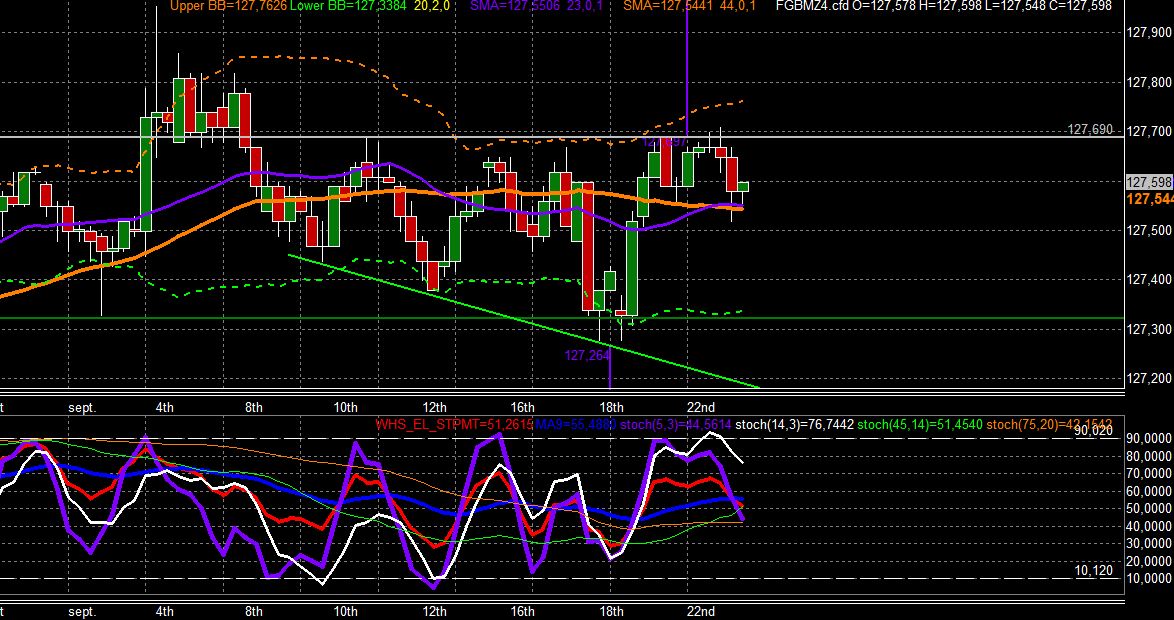This screenshot has width=1174, height=620.
Task: Click 18th on the price chart date axis
Action: pos(612,407)
